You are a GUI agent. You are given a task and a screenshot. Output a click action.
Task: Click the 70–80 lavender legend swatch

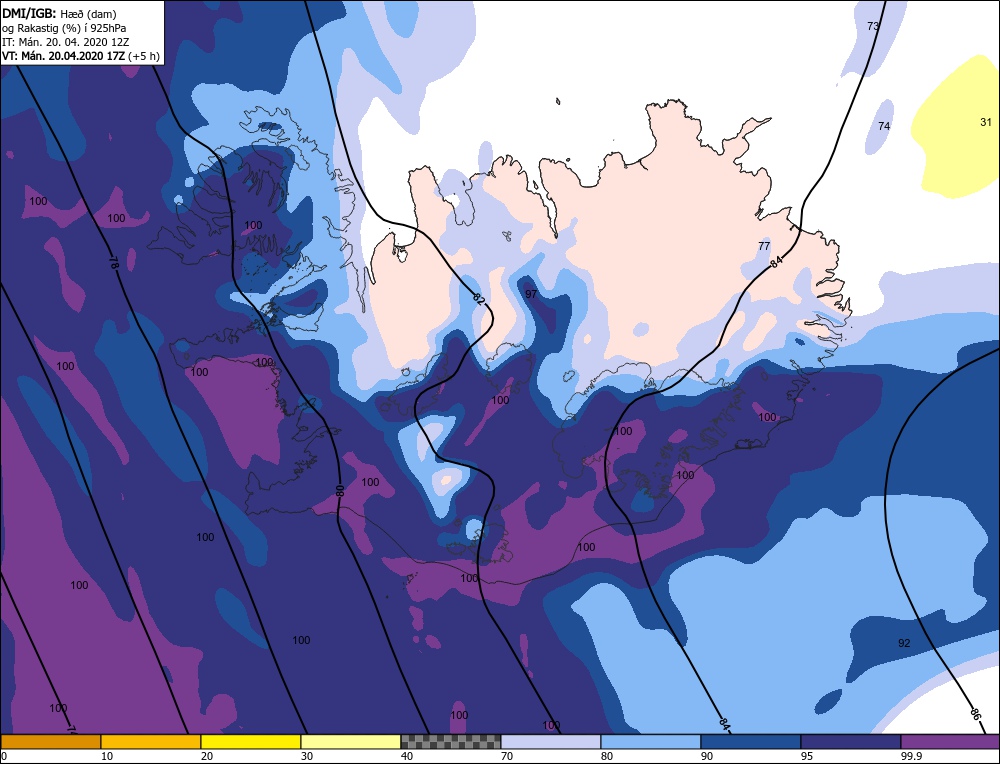click(551, 742)
